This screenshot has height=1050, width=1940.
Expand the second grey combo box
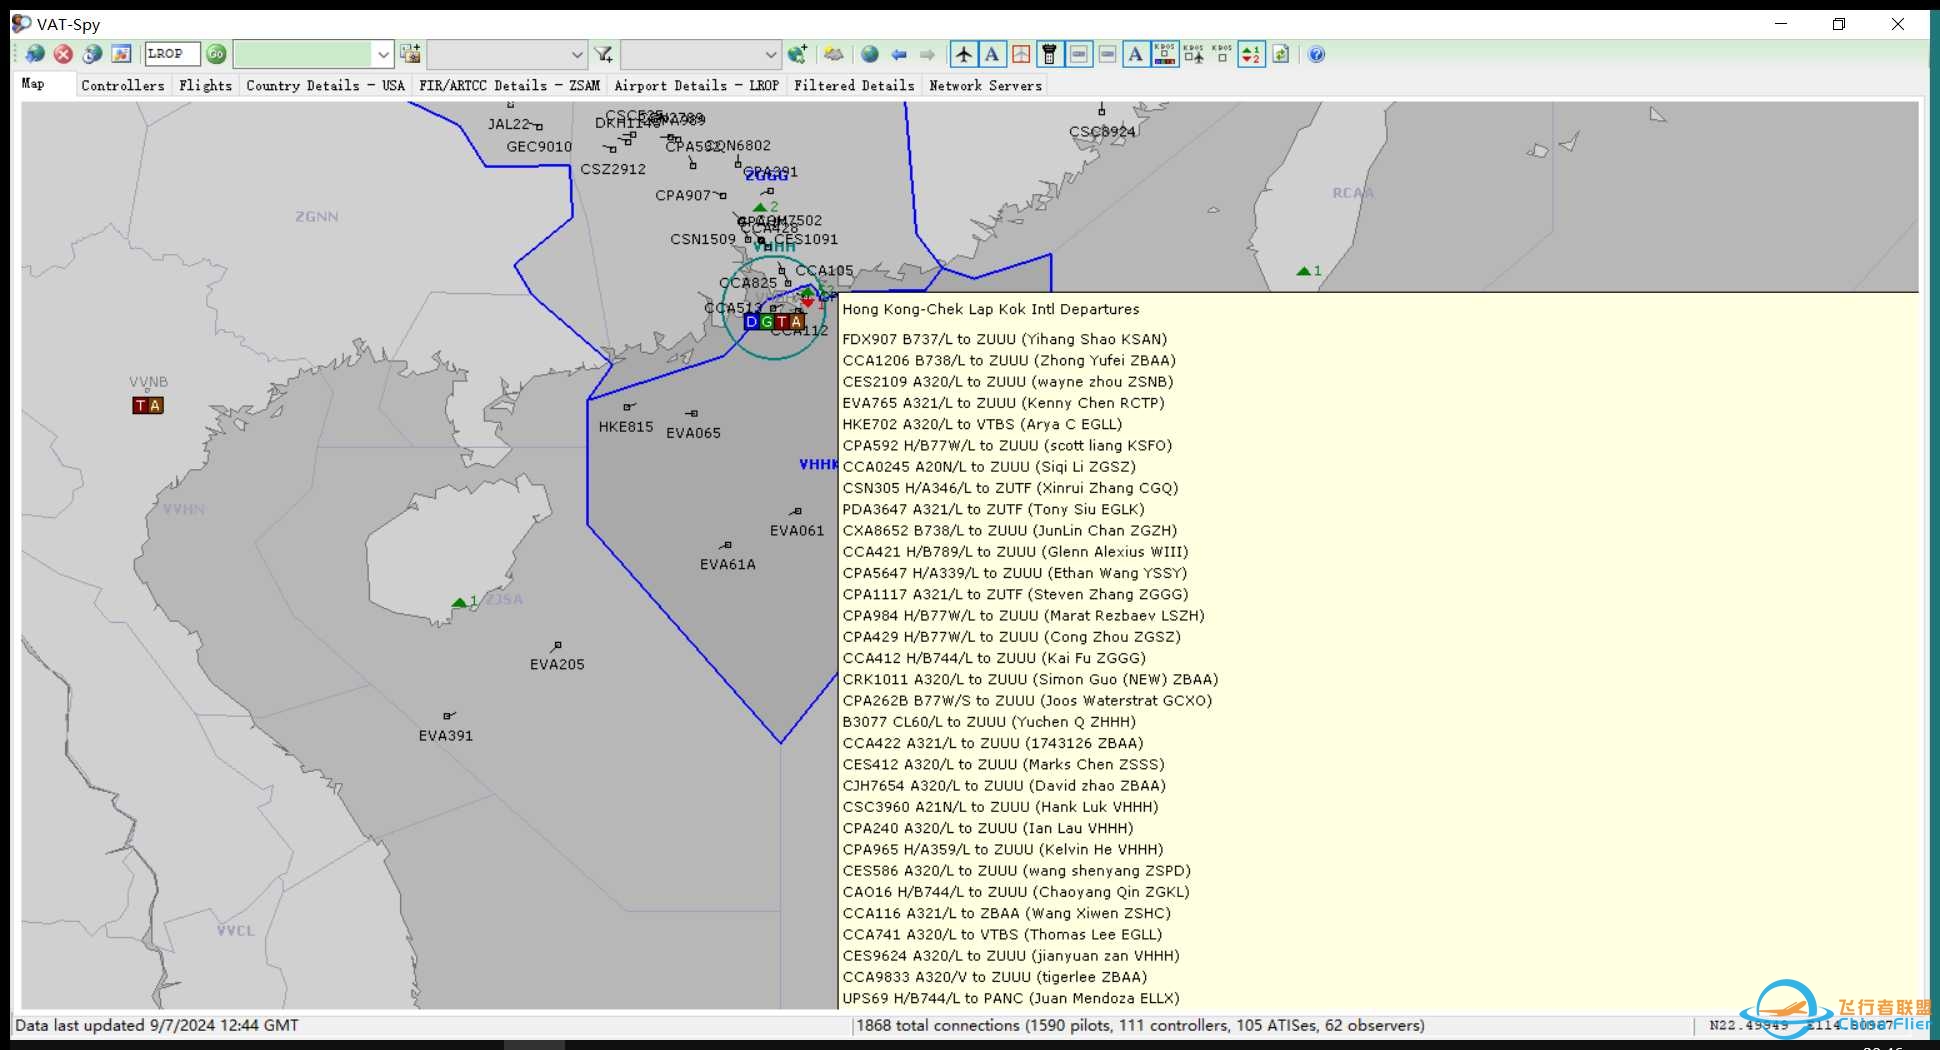point(576,54)
